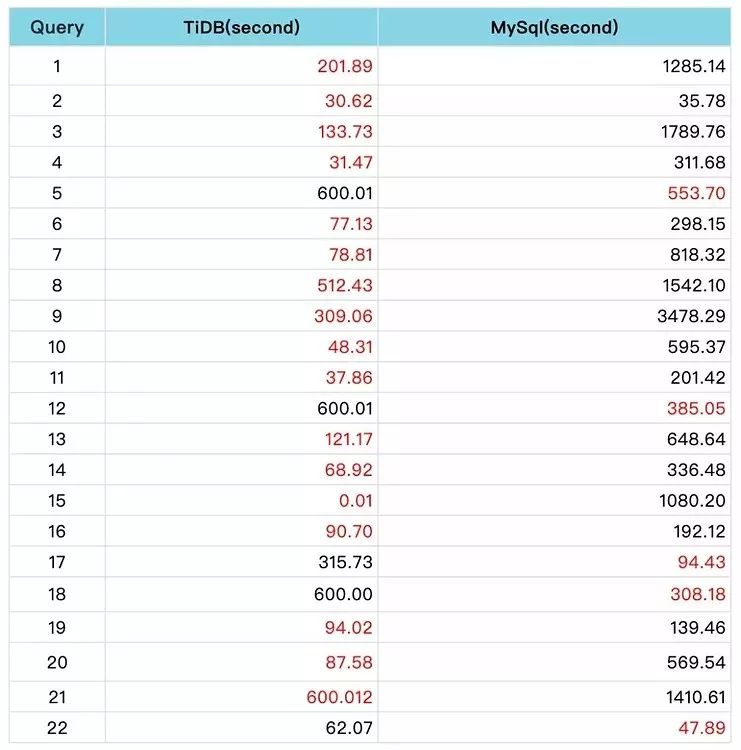Viewport: 741px width, 750px height.
Task: Select the red TiDB value 30.62
Action: (348, 100)
